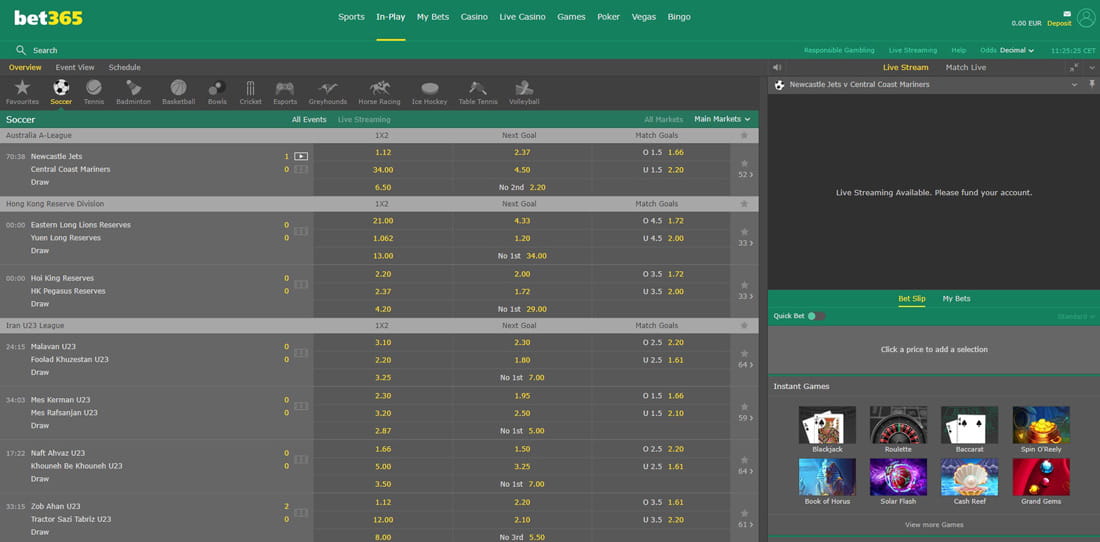Screen dimensions: 1100x542
Task: Select the Cricket sport icon
Action: coord(250,88)
